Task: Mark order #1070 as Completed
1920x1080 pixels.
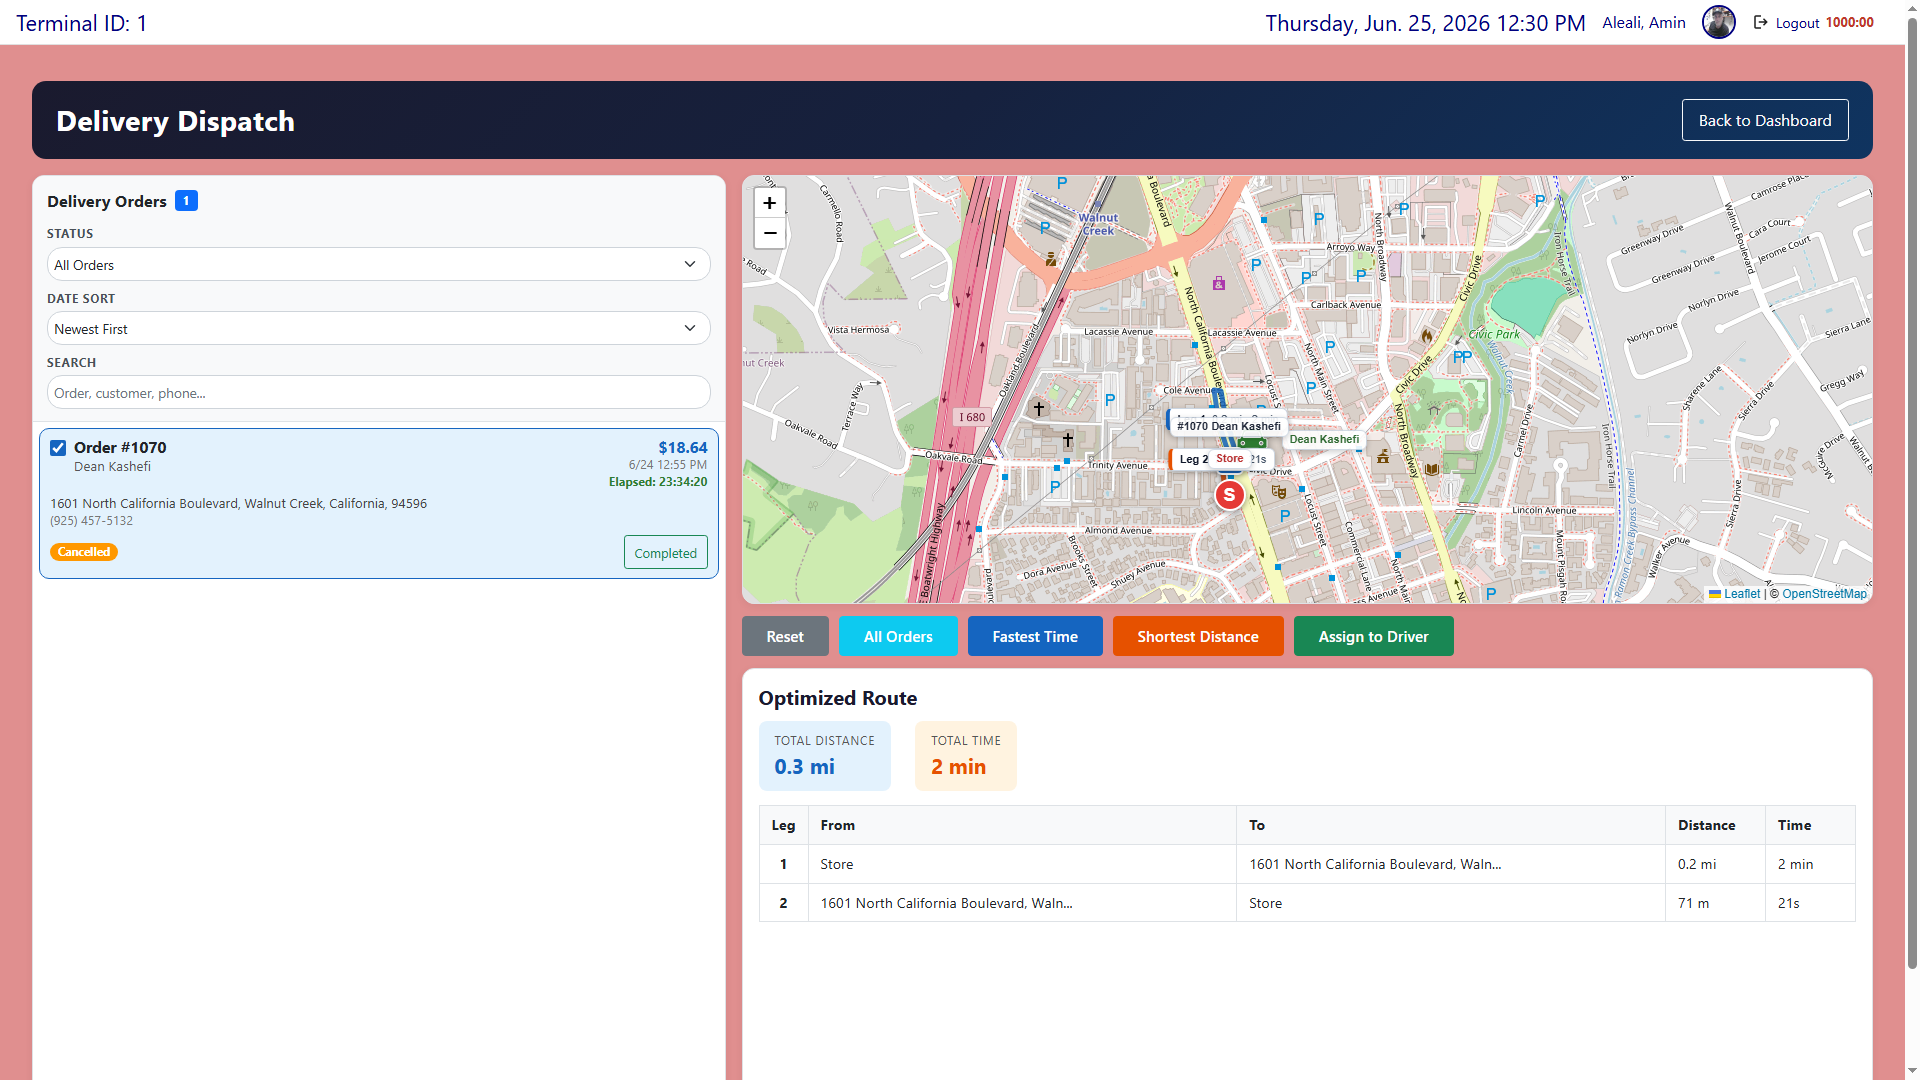Action: 665,553
